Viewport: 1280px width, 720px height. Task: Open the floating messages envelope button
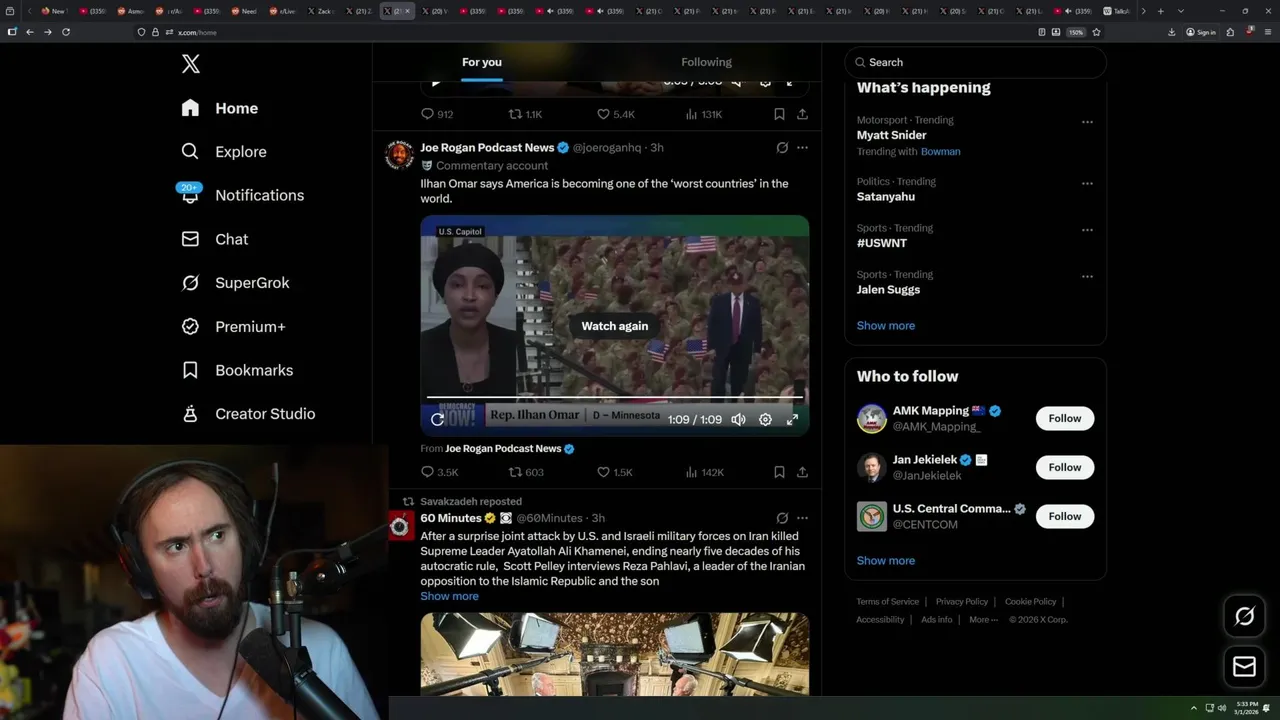coord(1244,667)
